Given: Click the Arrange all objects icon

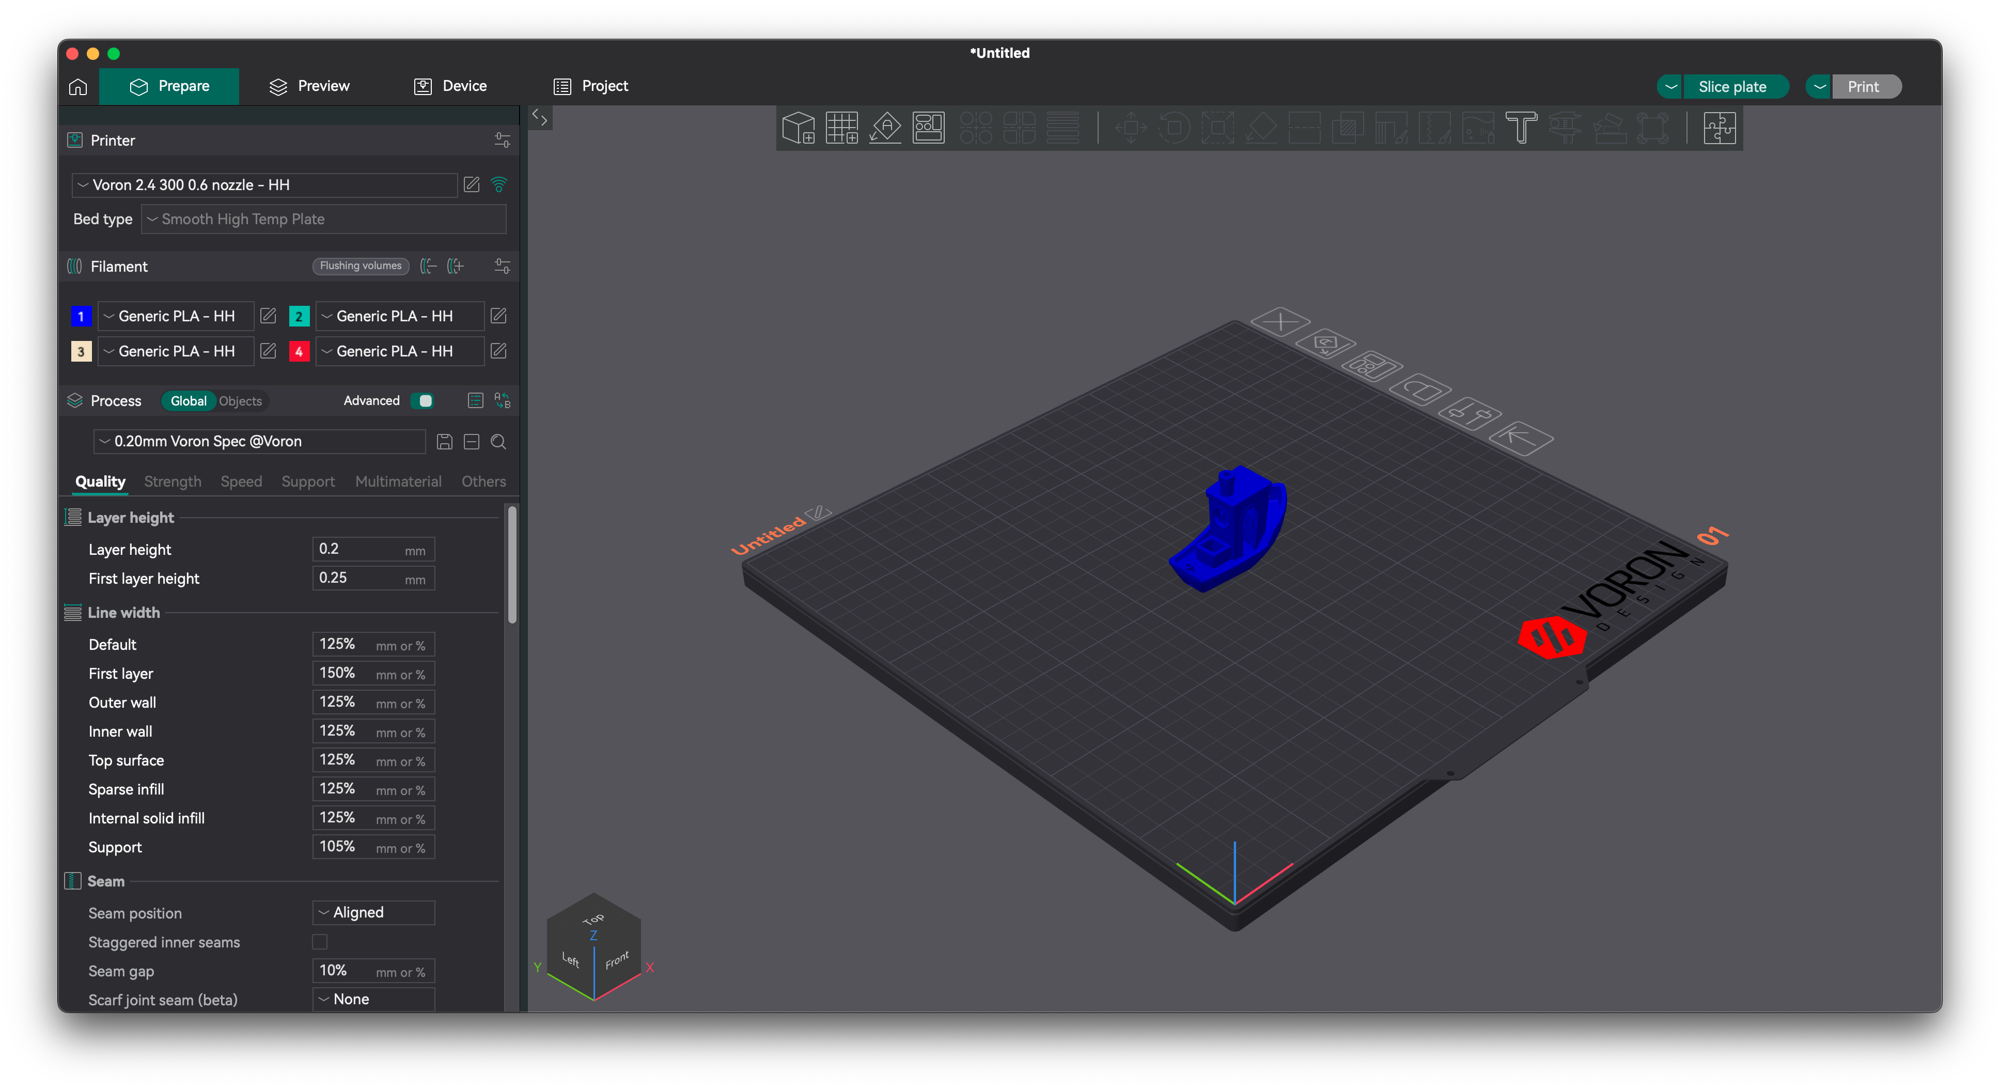Looking at the screenshot, I should point(929,128).
